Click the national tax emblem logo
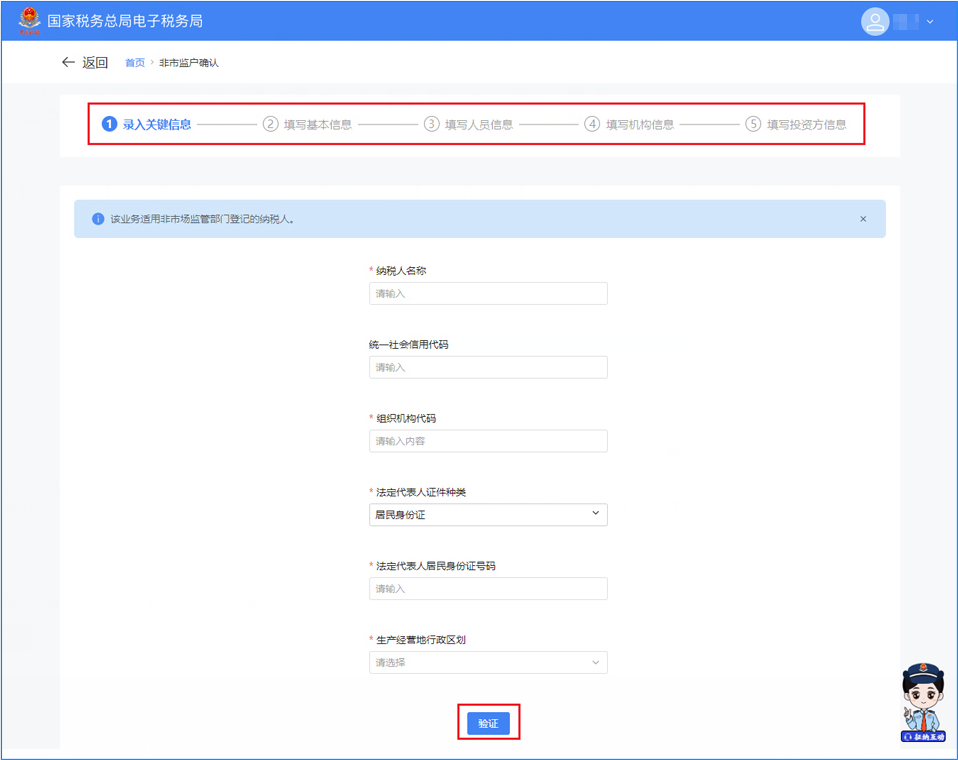This screenshot has width=958, height=760. point(30,20)
